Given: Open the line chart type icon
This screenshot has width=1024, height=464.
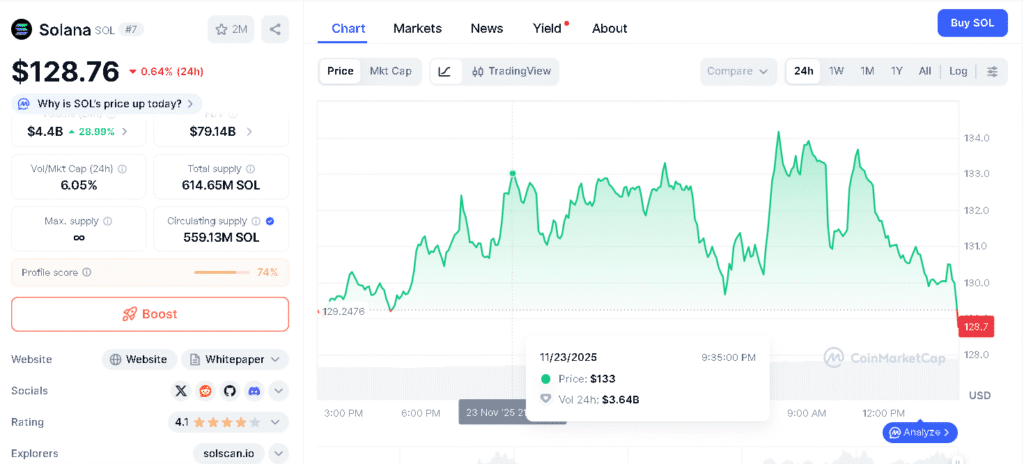Looking at the screenshot, I should coord(445,71).
